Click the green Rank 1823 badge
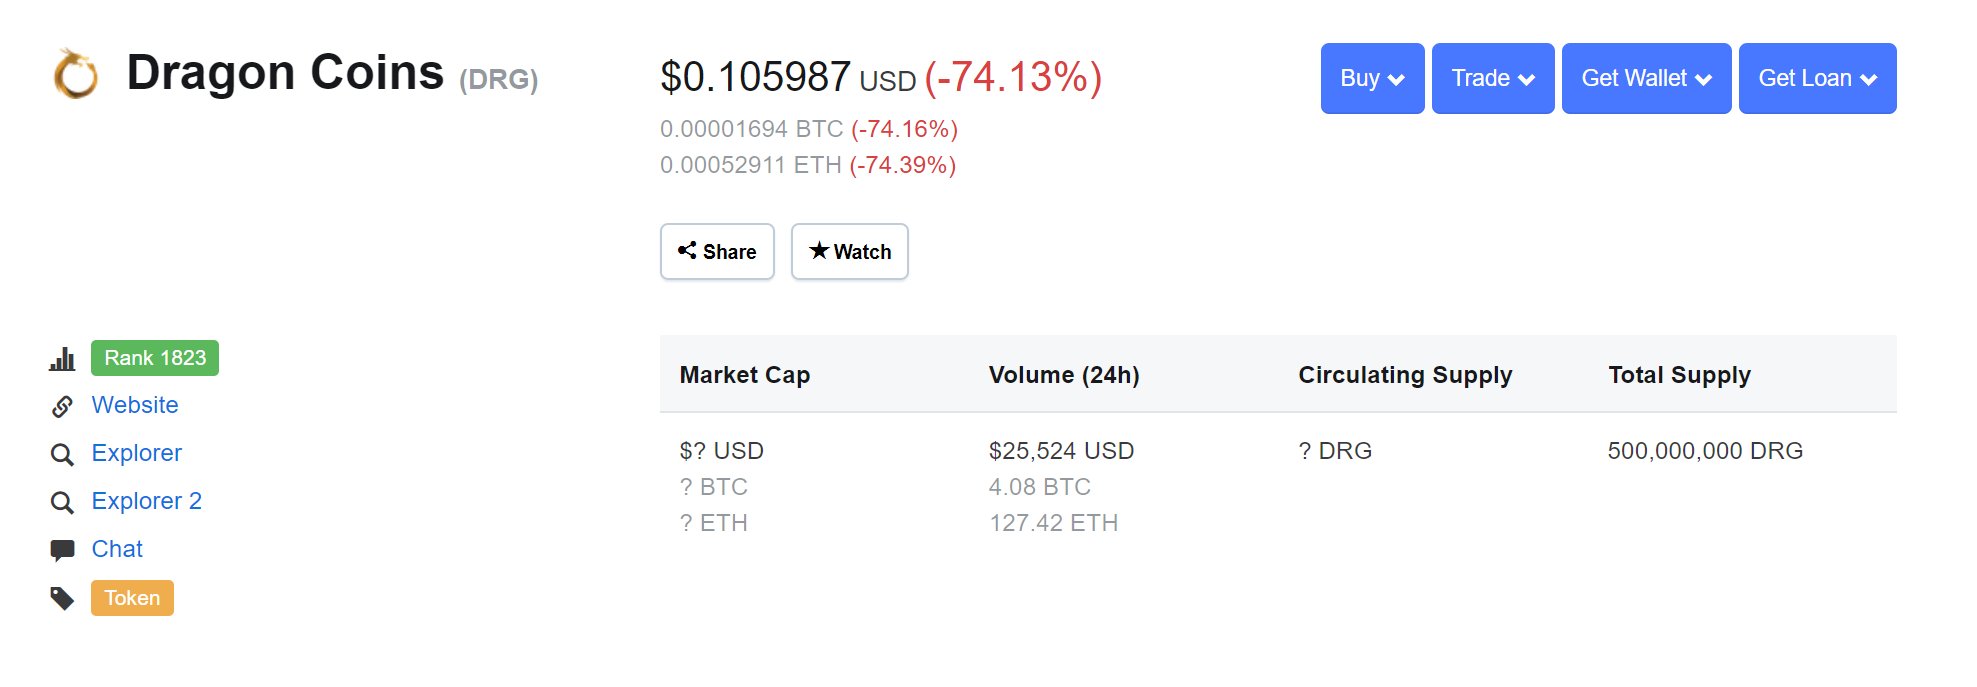Viewport: 1977px width, 687px height. click(x=155, y=358)
